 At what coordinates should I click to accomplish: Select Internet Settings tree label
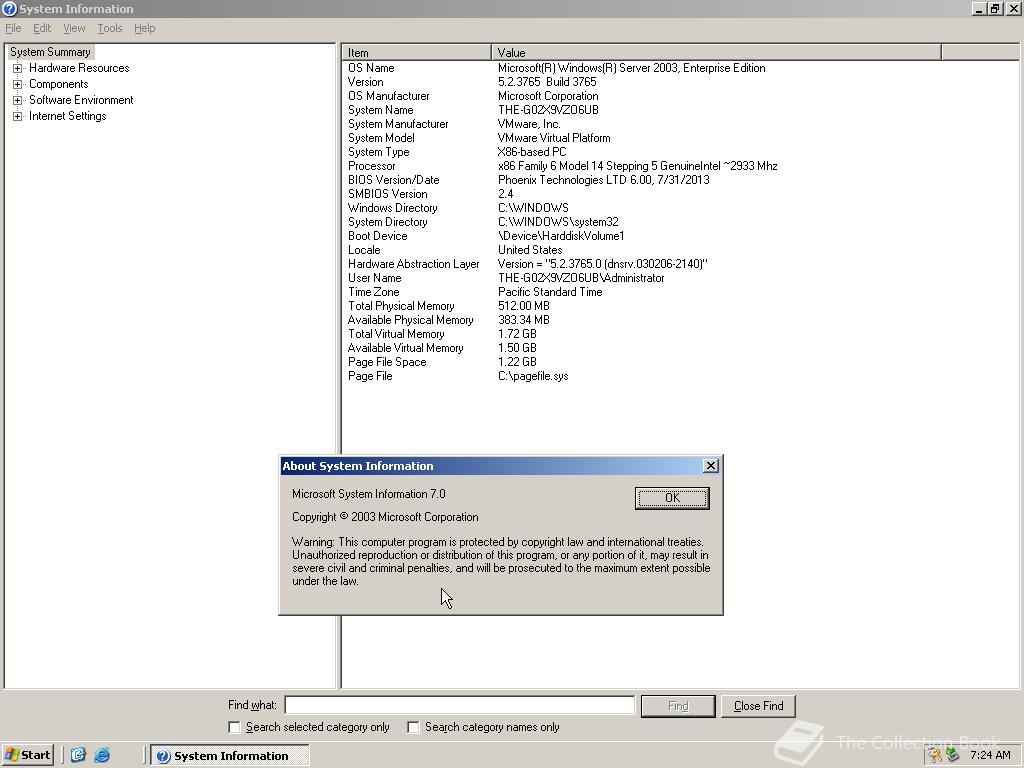coord(67,116)
